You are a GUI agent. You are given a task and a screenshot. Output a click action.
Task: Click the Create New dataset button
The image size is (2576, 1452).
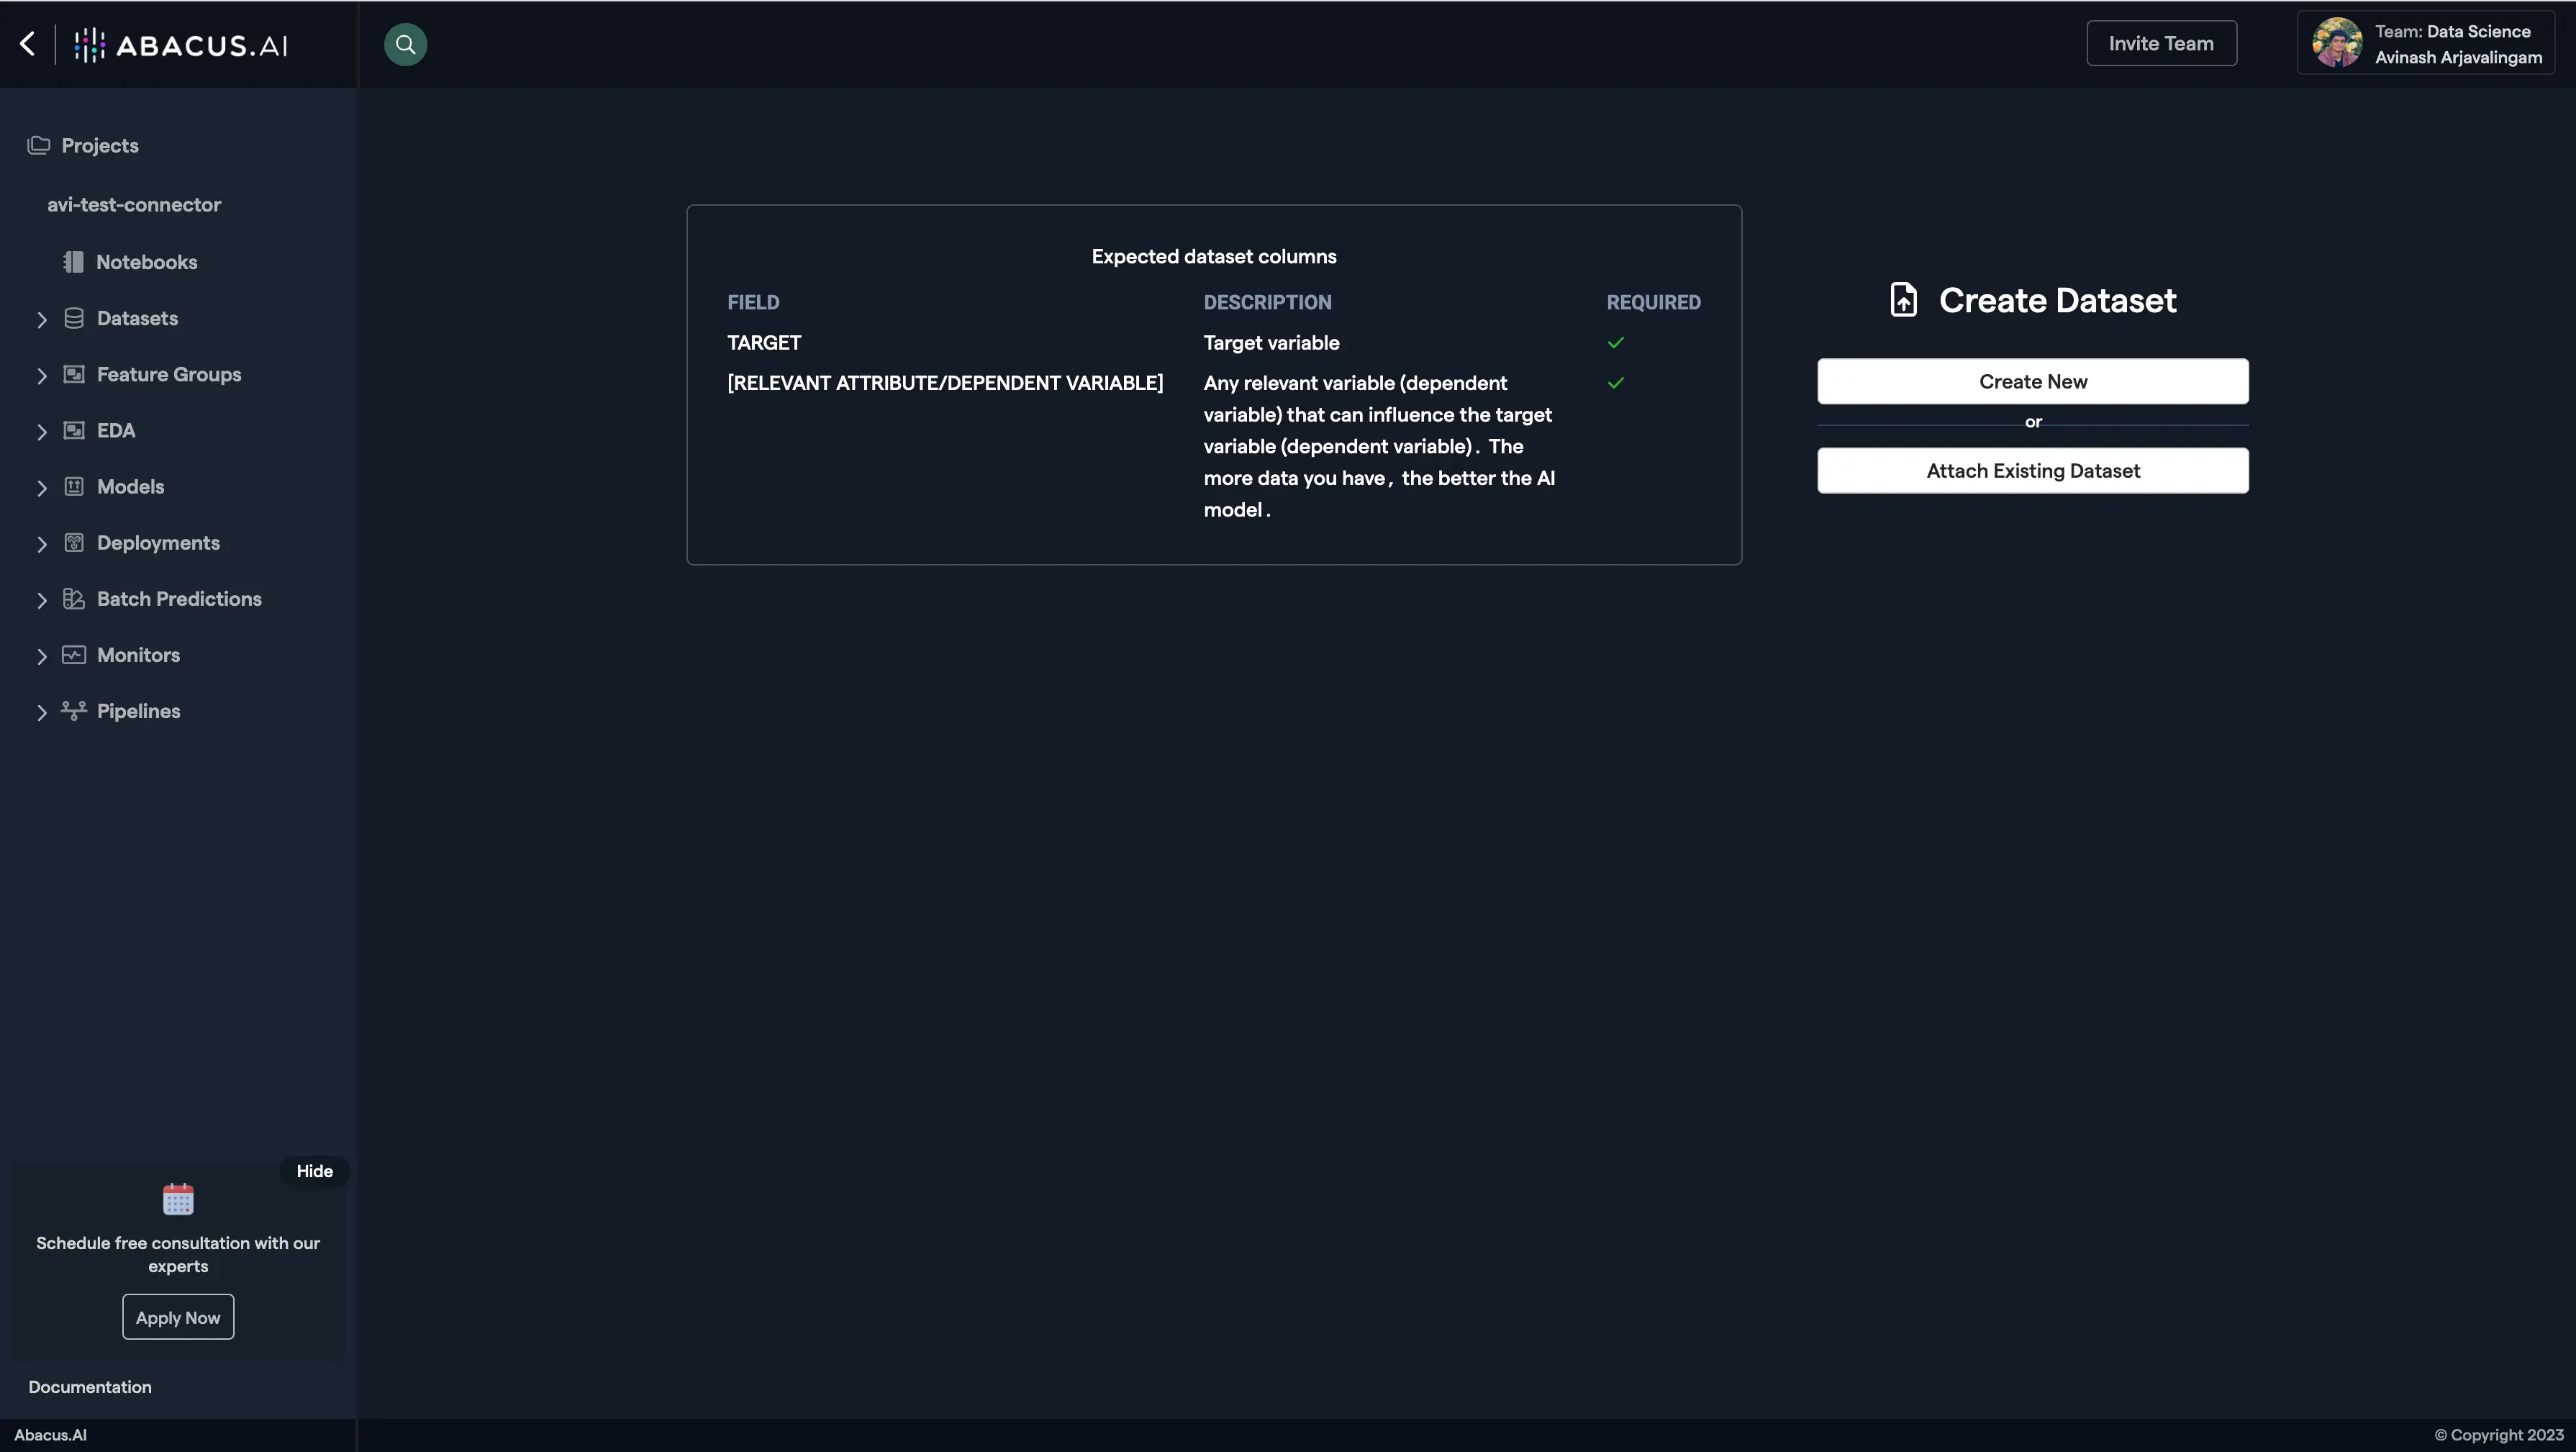(2031, 380)
